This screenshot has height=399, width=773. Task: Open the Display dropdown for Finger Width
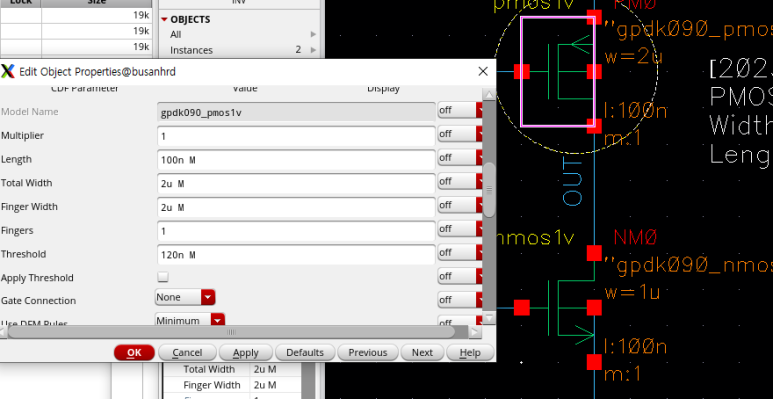point(460,205)
